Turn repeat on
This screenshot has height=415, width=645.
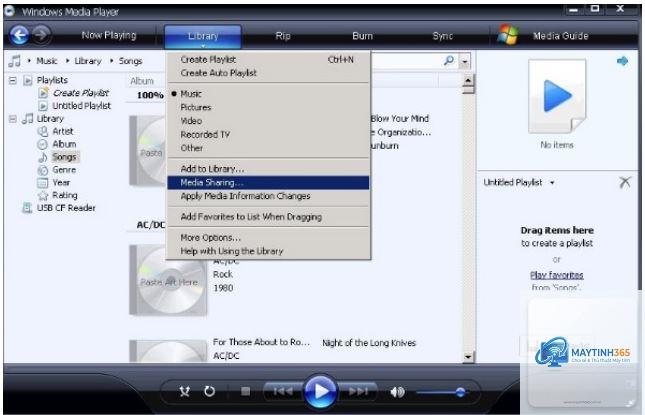click(x=209, y=392)
